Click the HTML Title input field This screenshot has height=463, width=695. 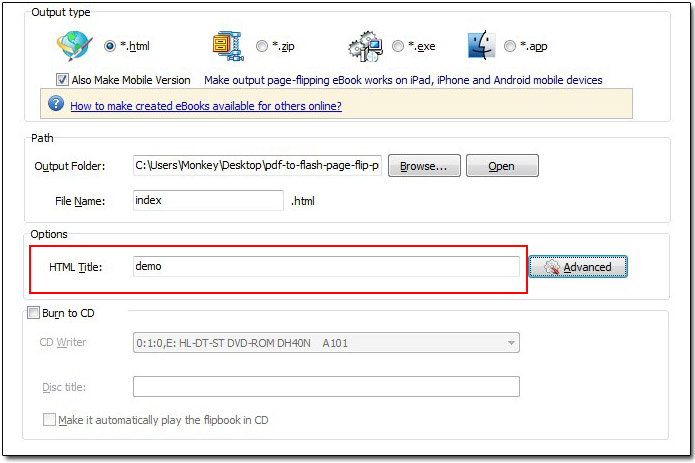coord(326,266)
